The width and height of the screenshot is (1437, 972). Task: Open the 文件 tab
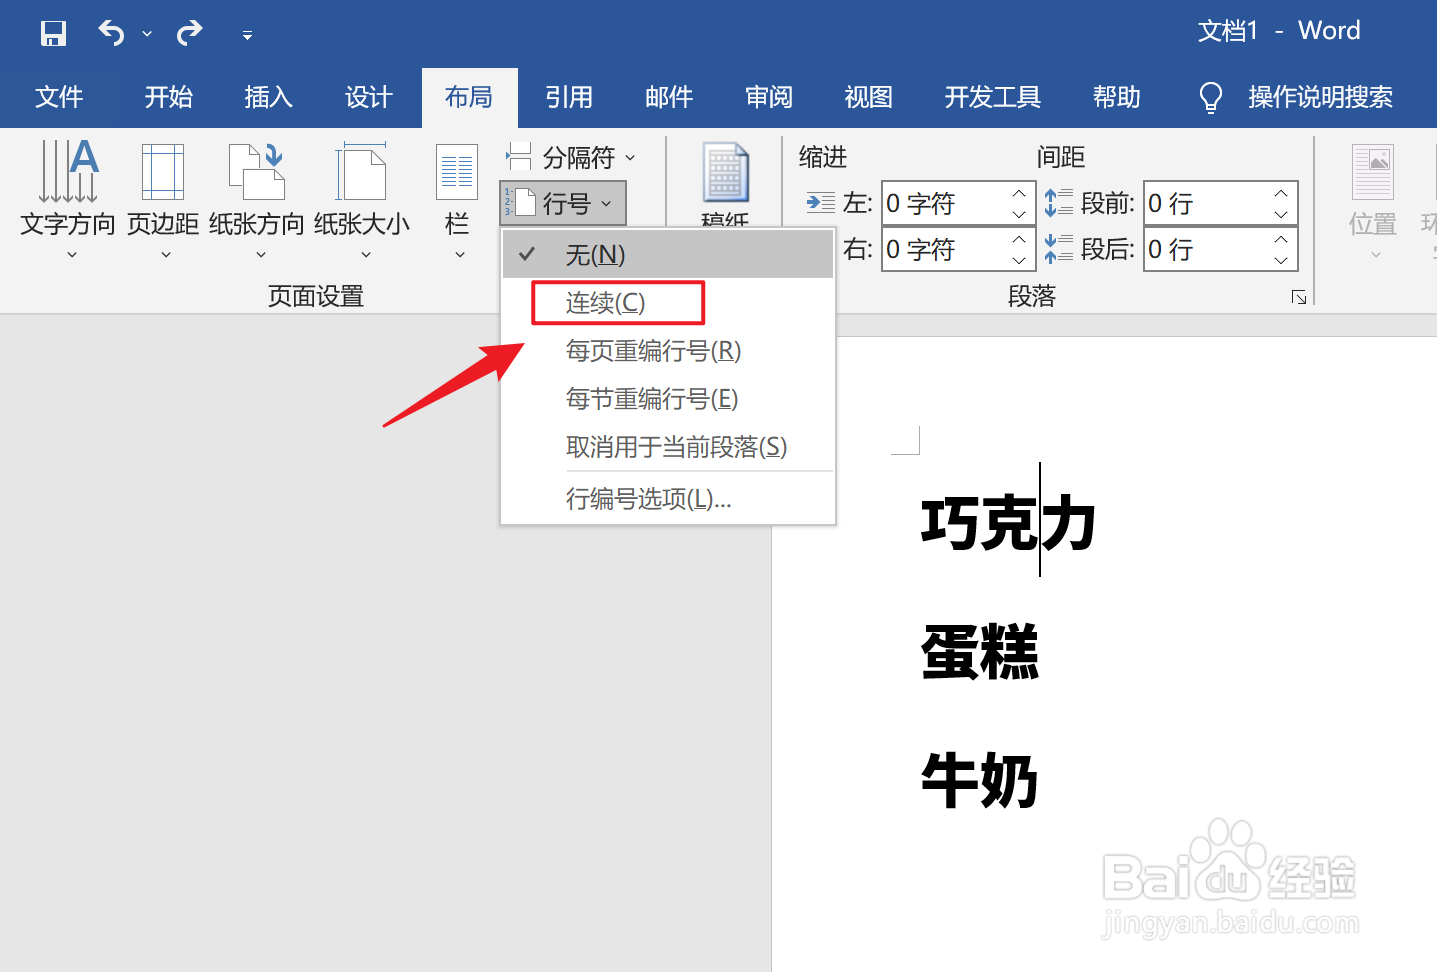tap(59, 97)
